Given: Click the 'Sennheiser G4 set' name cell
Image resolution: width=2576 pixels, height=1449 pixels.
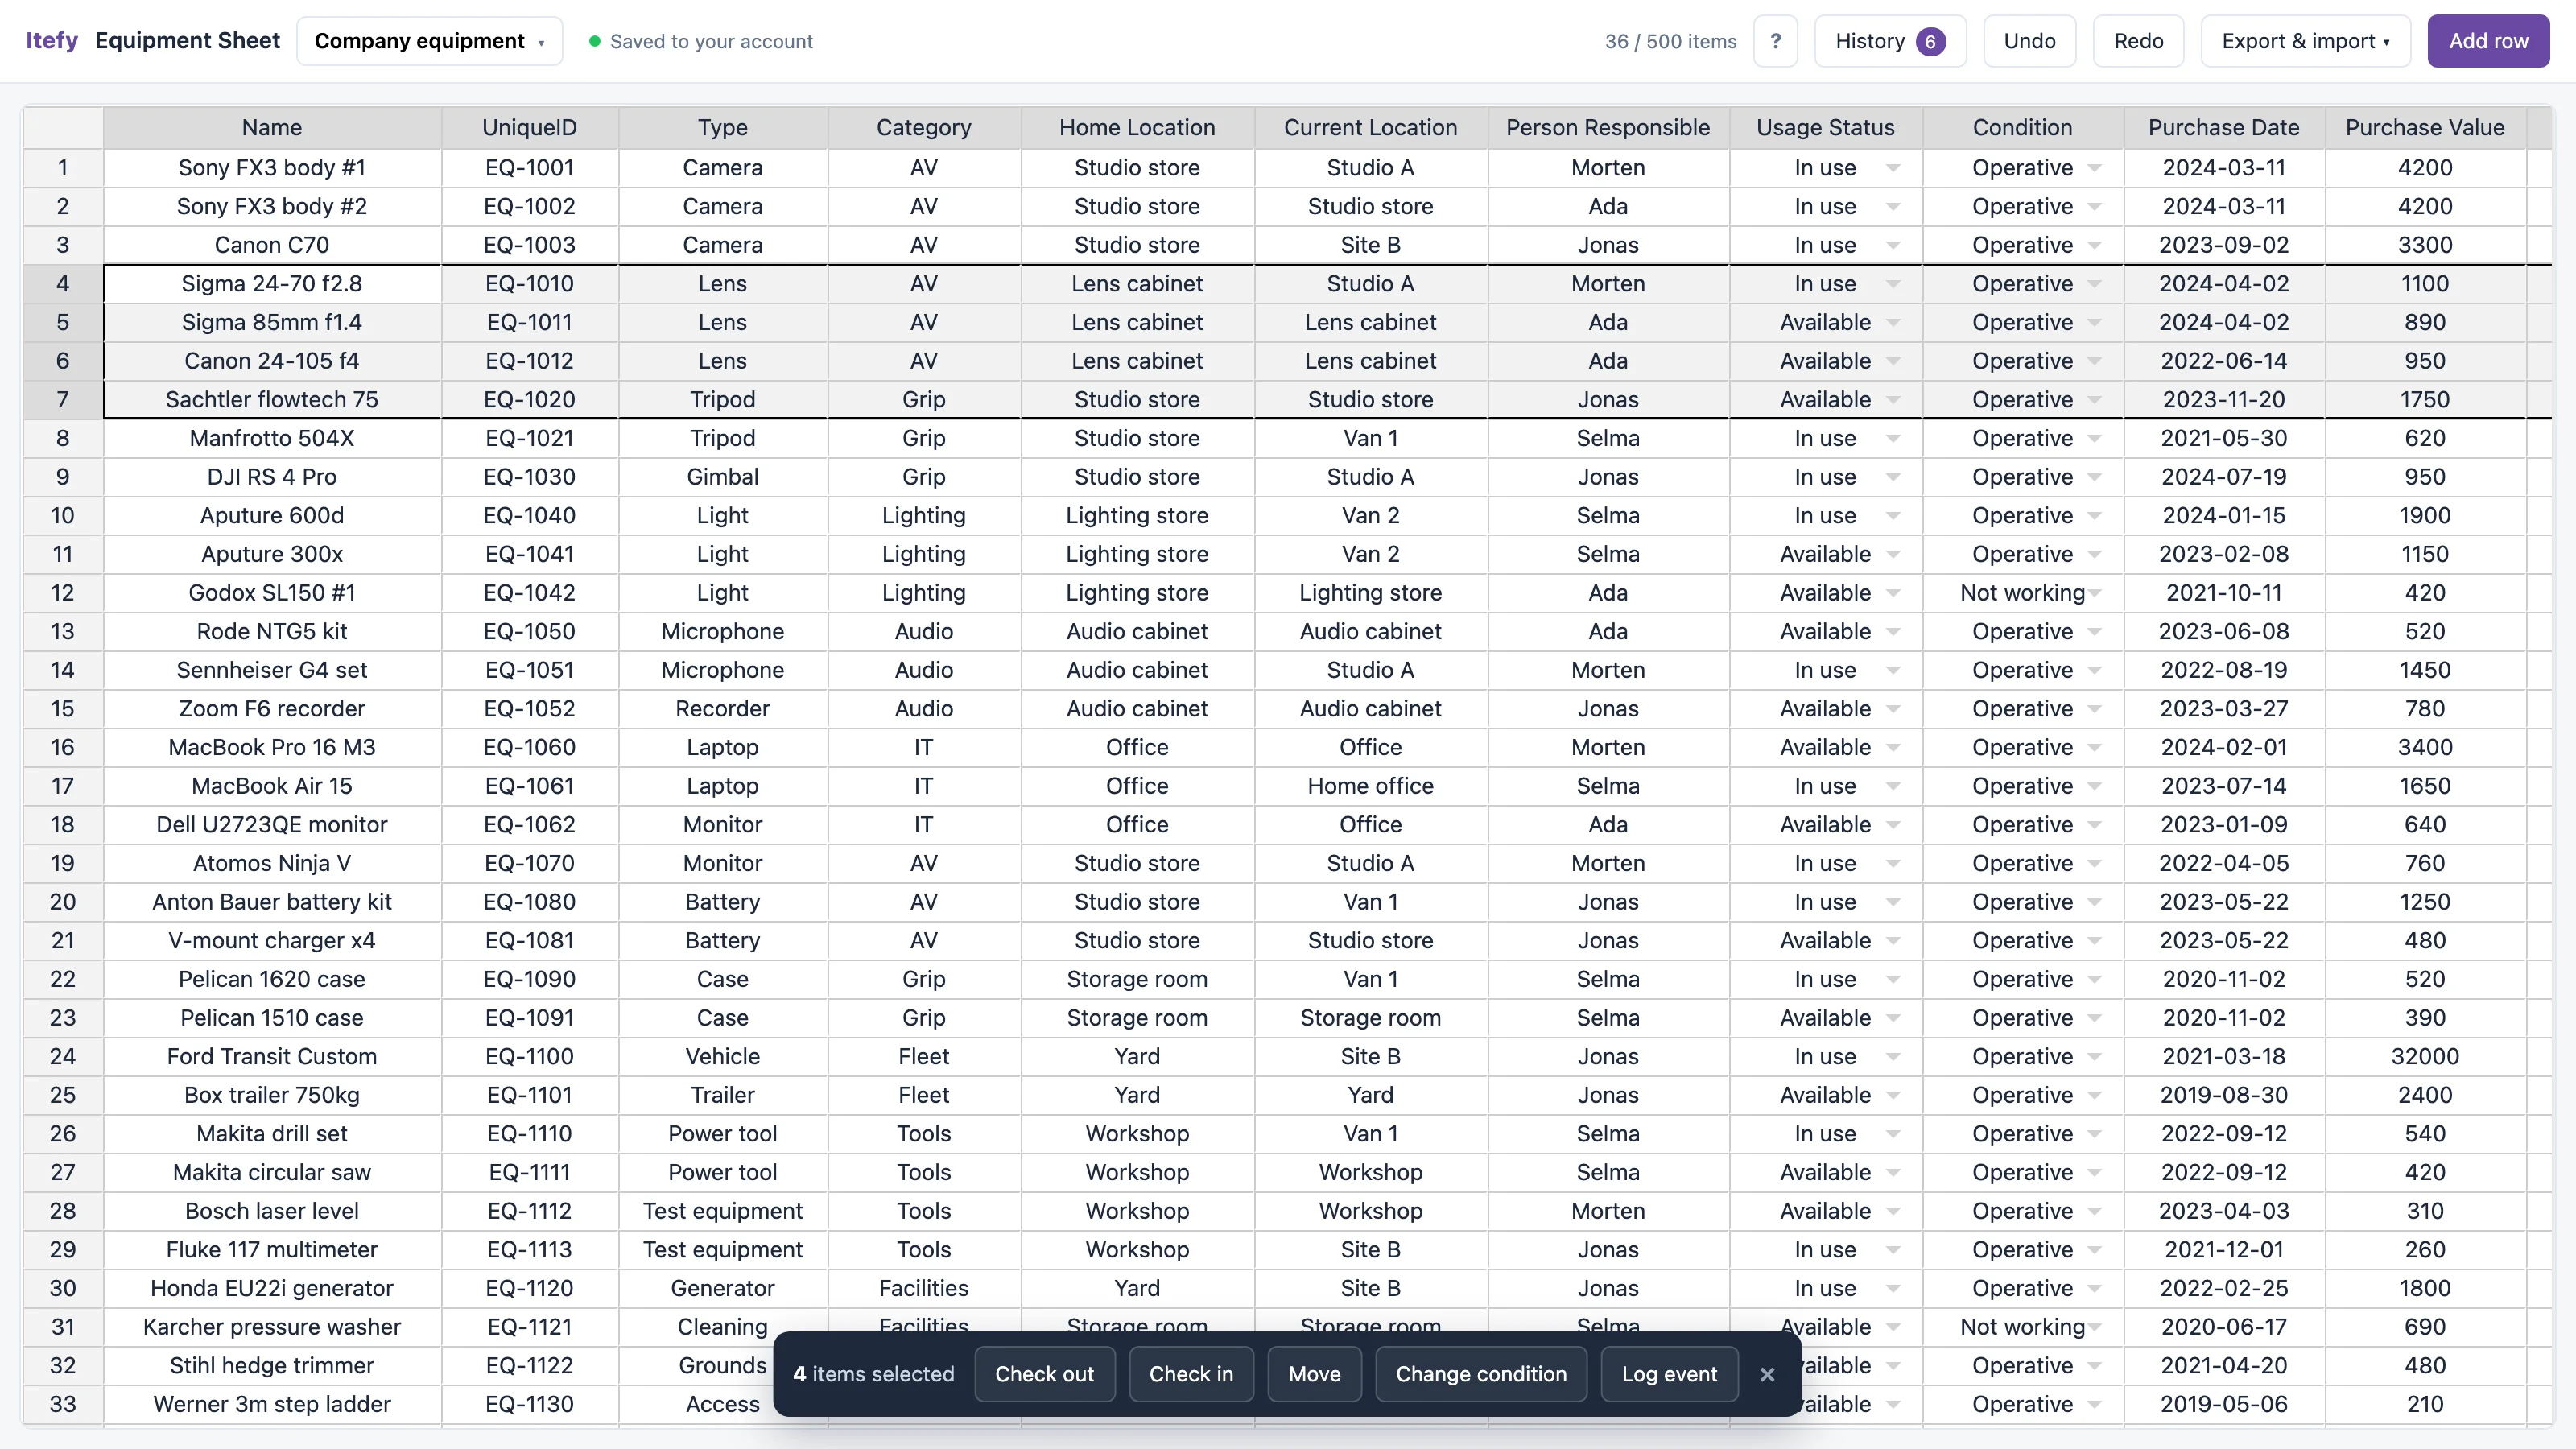Looking at the screenshot, I should [272, 670].
